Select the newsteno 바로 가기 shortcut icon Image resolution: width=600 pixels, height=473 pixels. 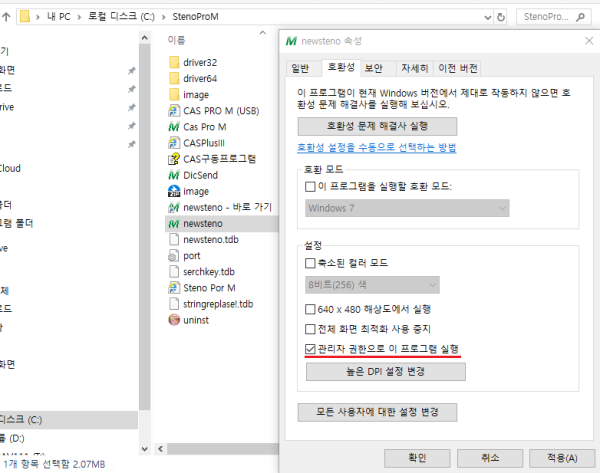pos(173,207)
